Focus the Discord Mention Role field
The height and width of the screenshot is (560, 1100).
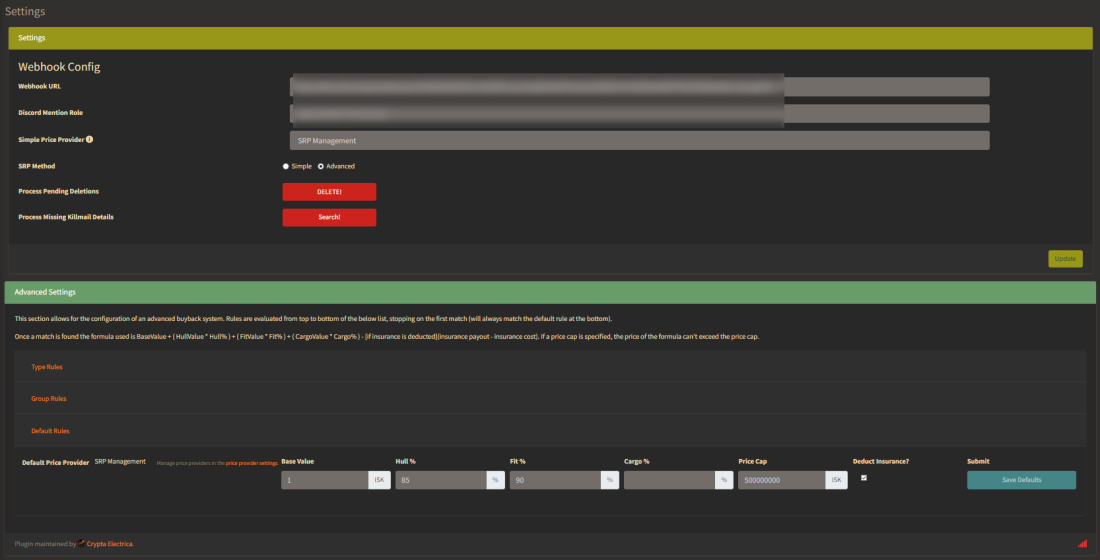point(639,114)
